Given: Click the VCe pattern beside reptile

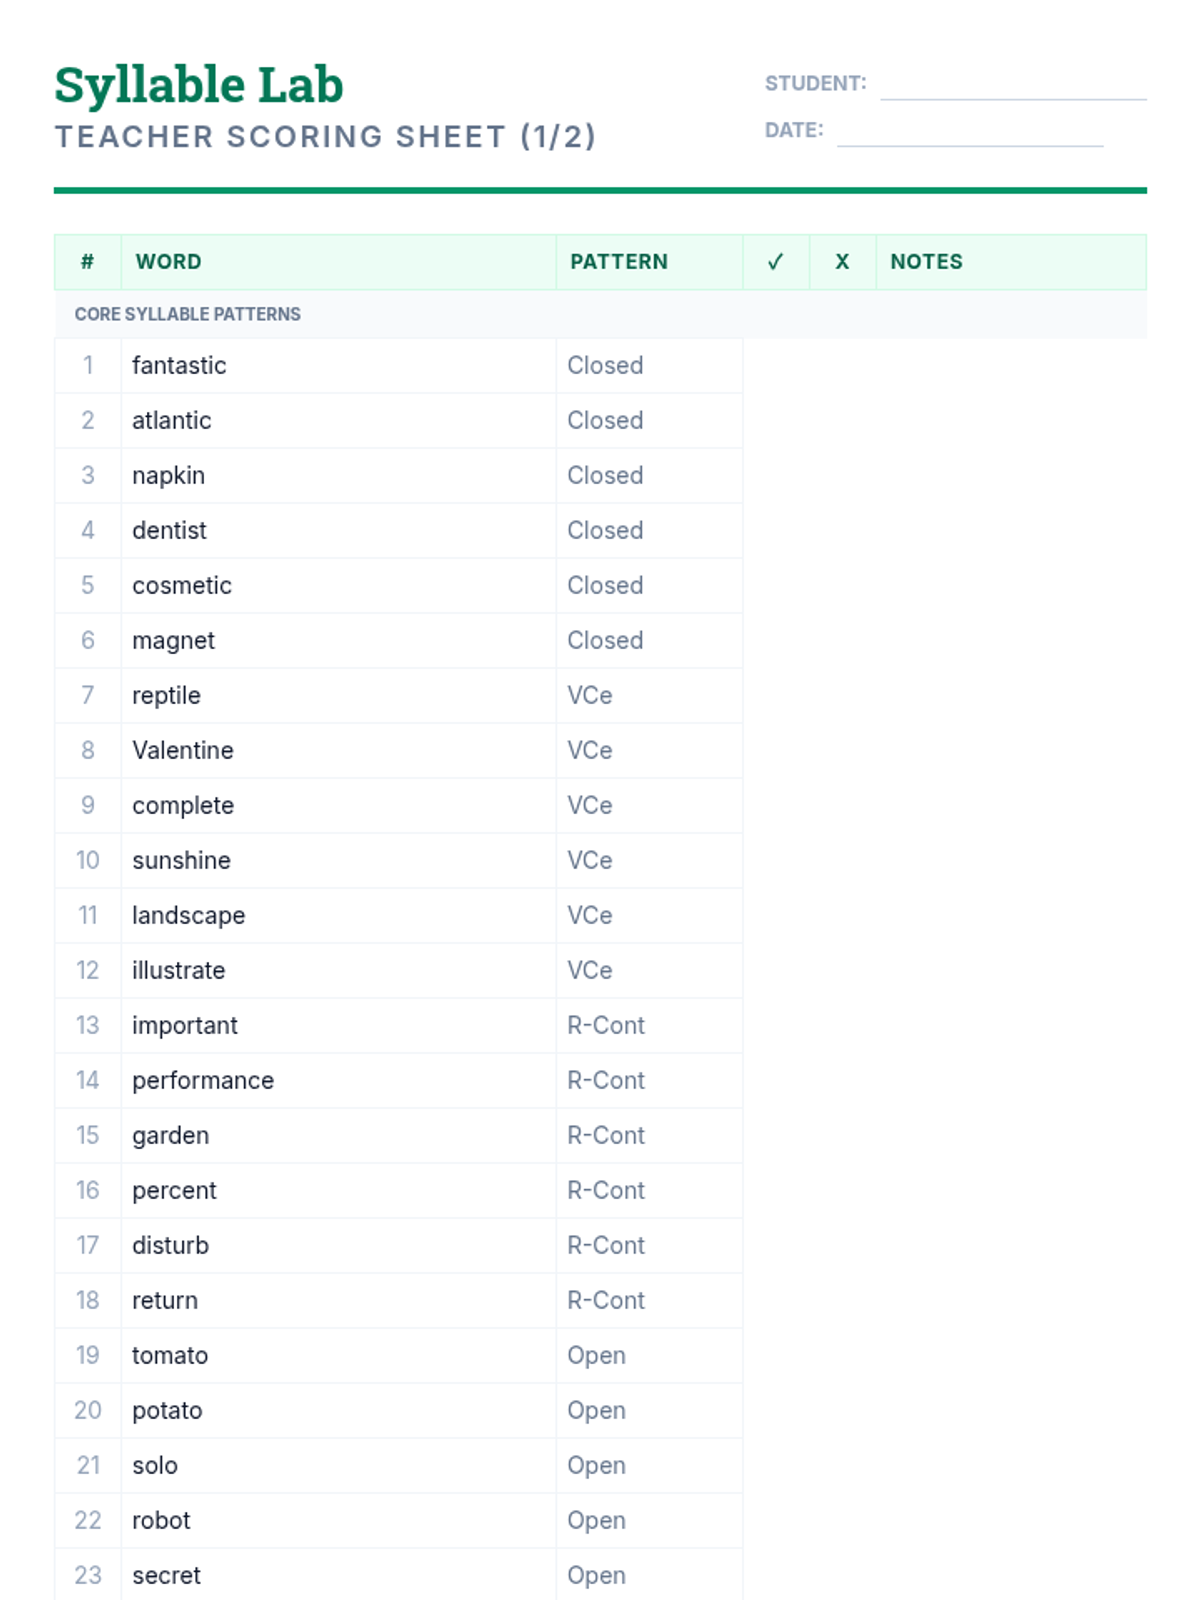Looking at the screenshot, I should pyautogui.click(x=590, y=696).
